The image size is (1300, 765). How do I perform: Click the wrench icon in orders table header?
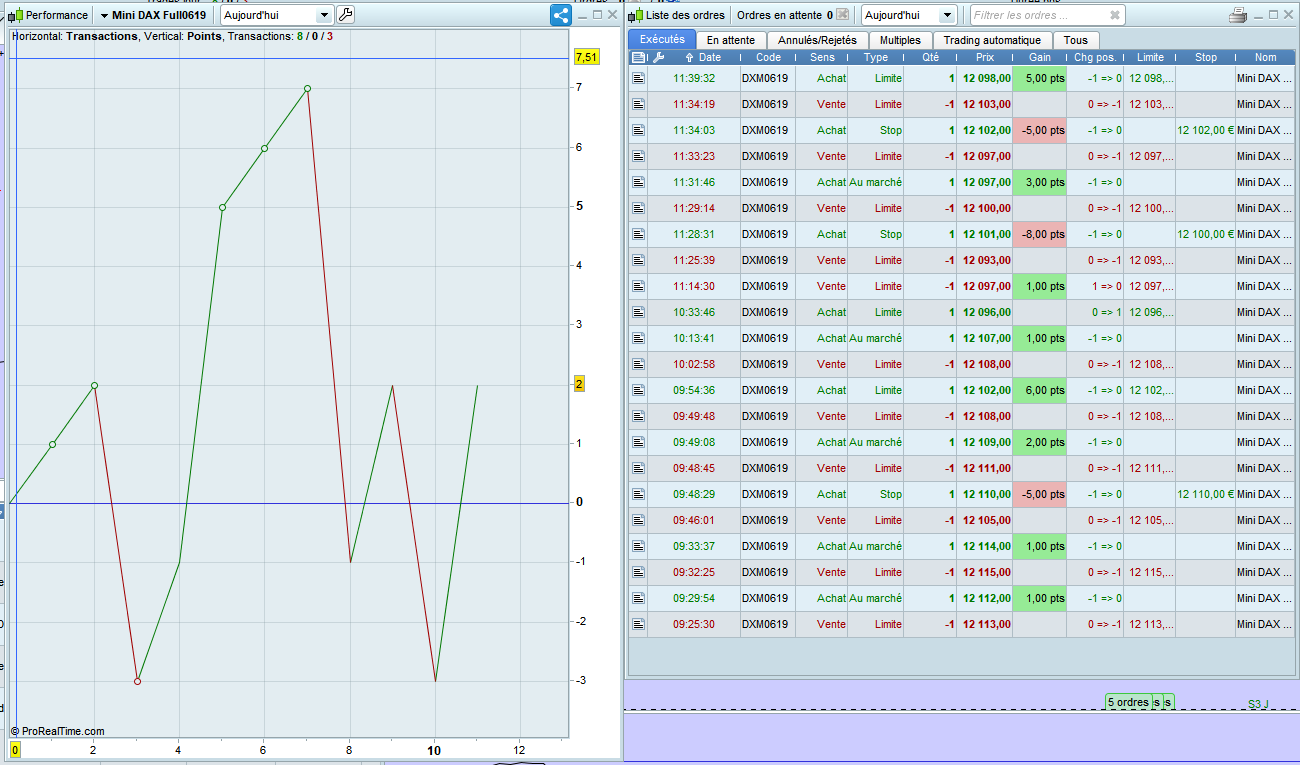point(658,58)
